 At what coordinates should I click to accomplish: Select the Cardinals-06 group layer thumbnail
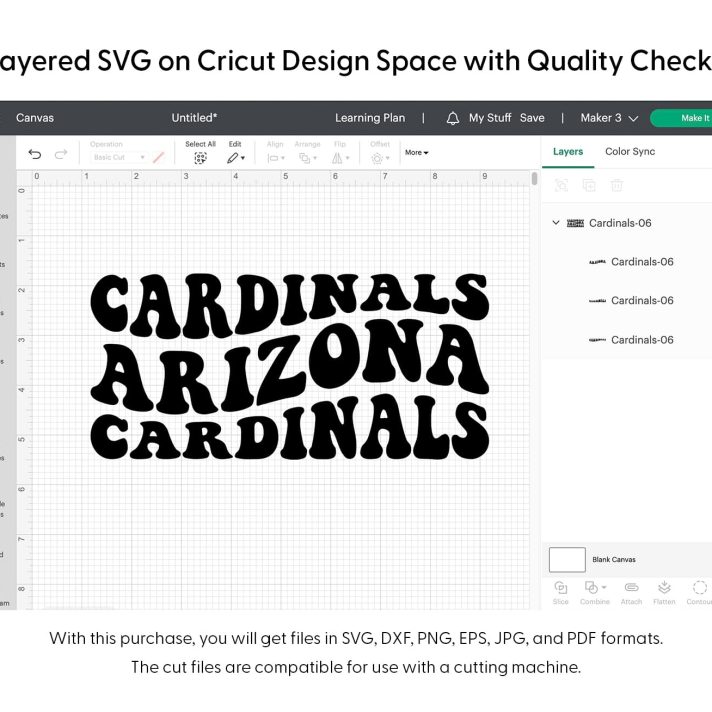click(575, 223)
